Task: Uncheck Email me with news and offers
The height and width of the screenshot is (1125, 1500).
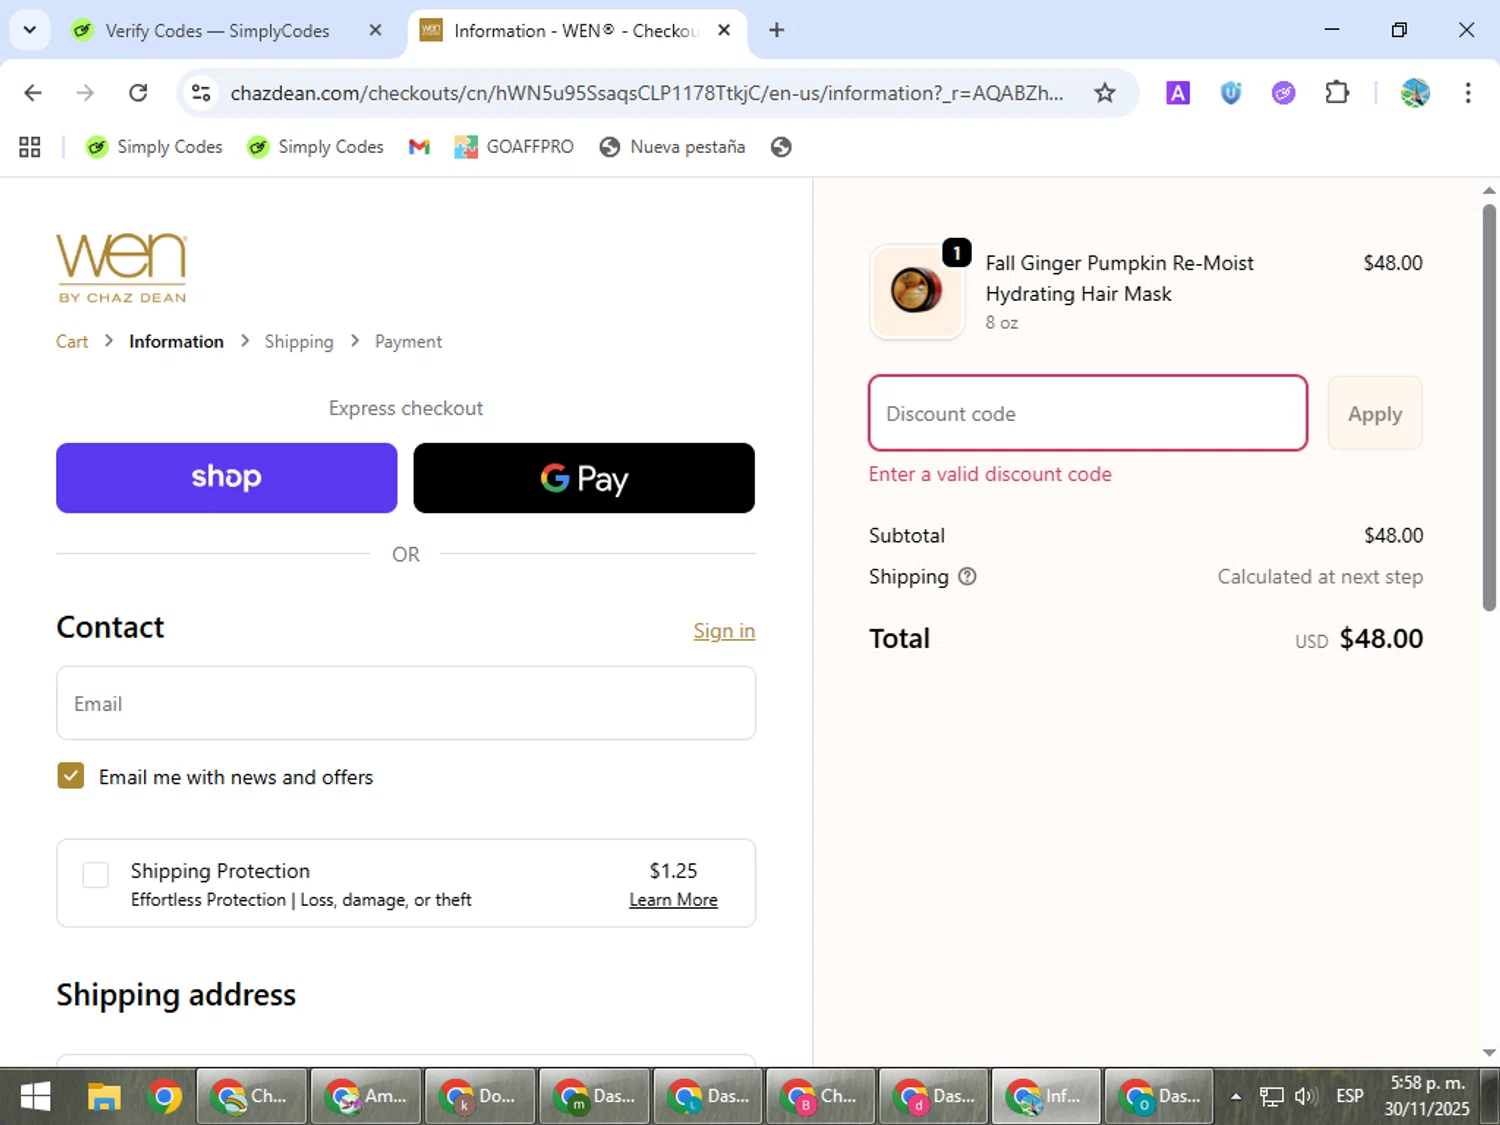Action: [70, 776]
